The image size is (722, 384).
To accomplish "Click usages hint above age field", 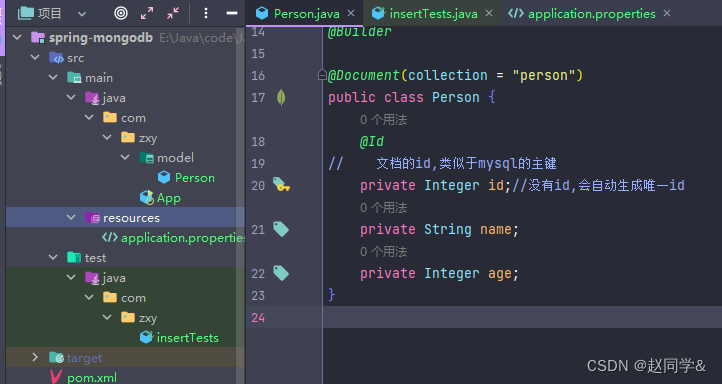I will coord(383,252).
